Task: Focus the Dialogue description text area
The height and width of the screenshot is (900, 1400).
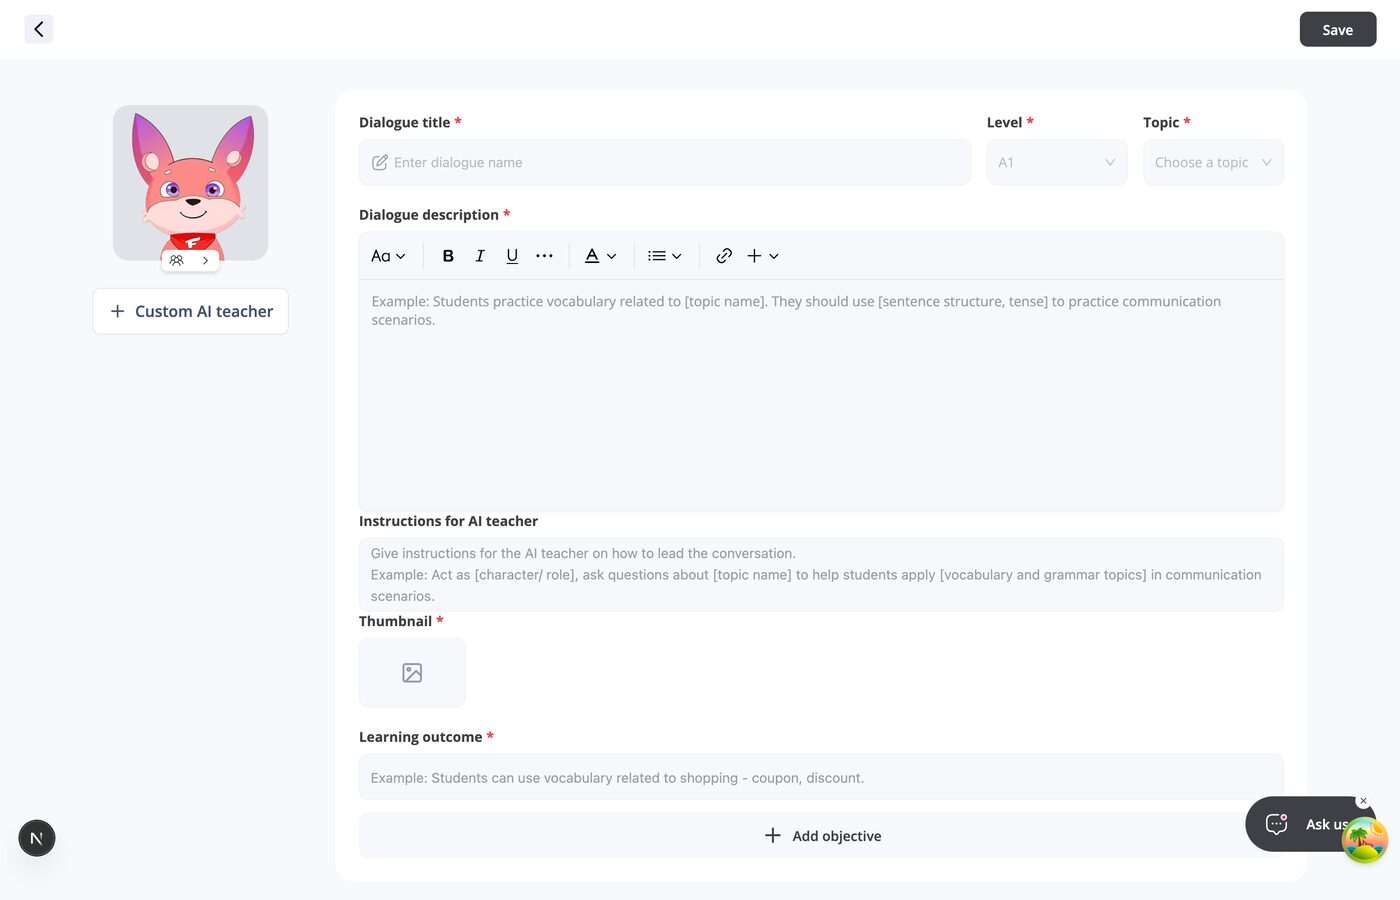Action: click(821, 395)
